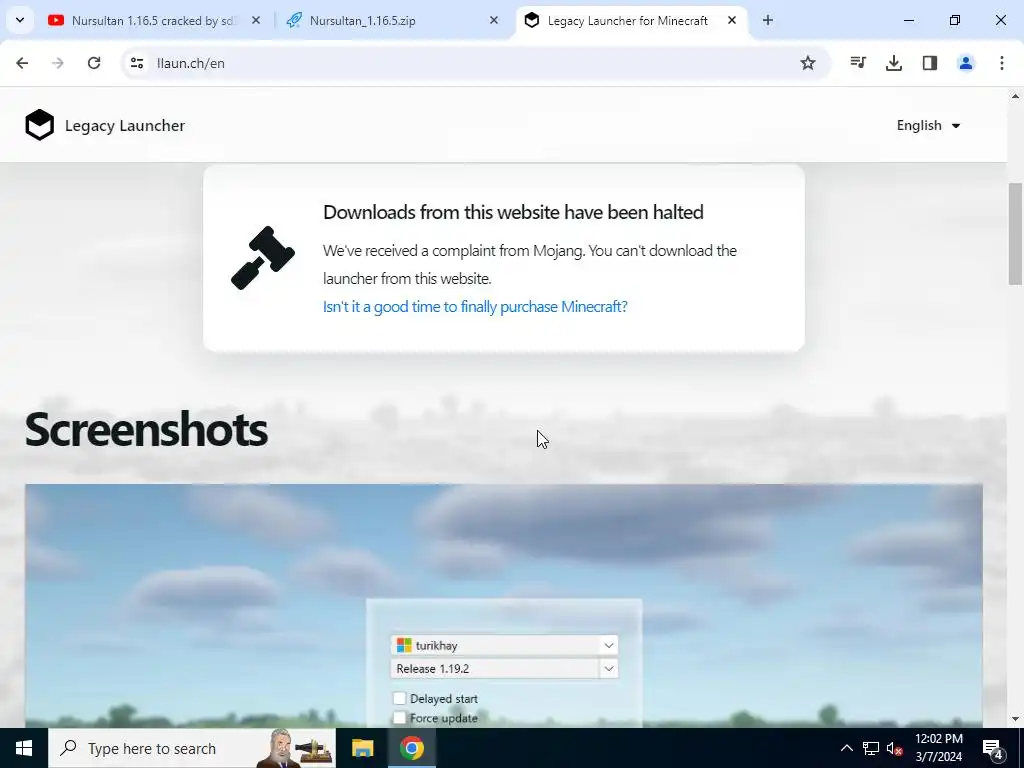Open the Legacy Launcher home link text
The width and height of the screenshot is (1024, 768).
(125, 125)
